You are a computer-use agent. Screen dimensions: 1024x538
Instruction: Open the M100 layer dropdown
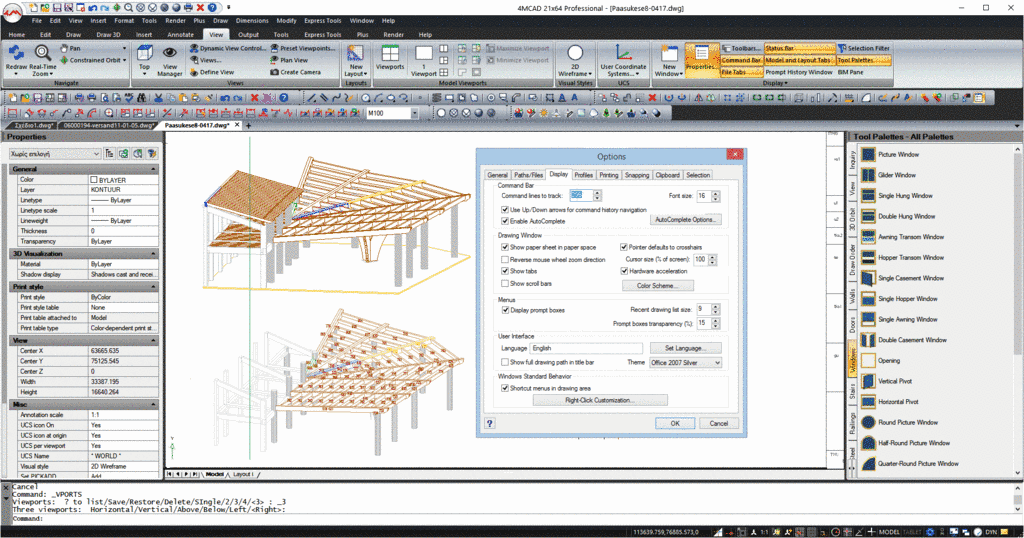coord(414,113)
